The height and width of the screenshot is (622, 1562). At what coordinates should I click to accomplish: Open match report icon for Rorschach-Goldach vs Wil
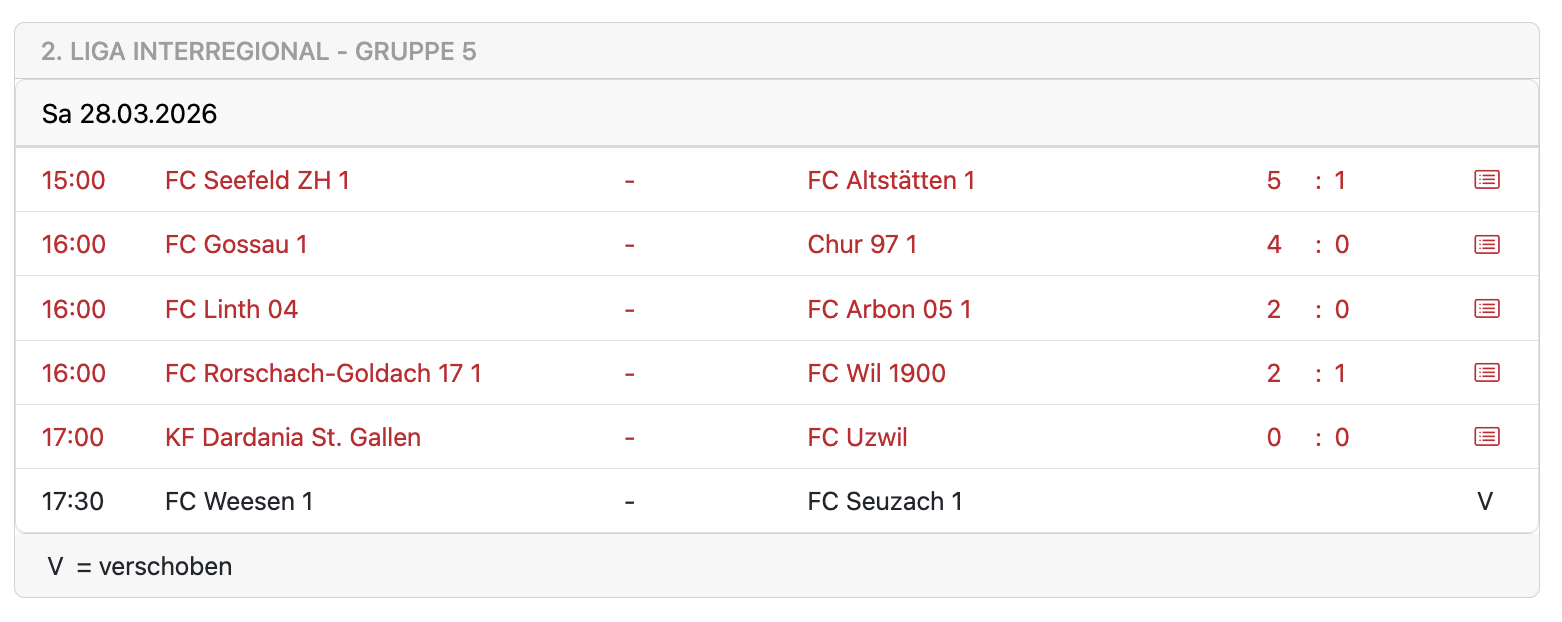point(1486,373)
